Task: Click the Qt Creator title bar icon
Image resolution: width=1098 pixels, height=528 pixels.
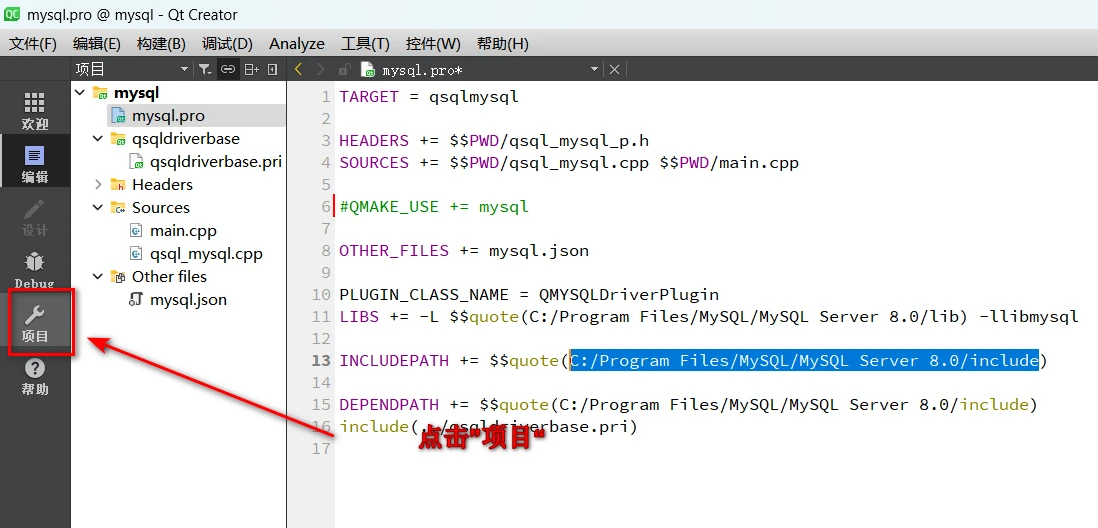Action: [x=13, y=14]
